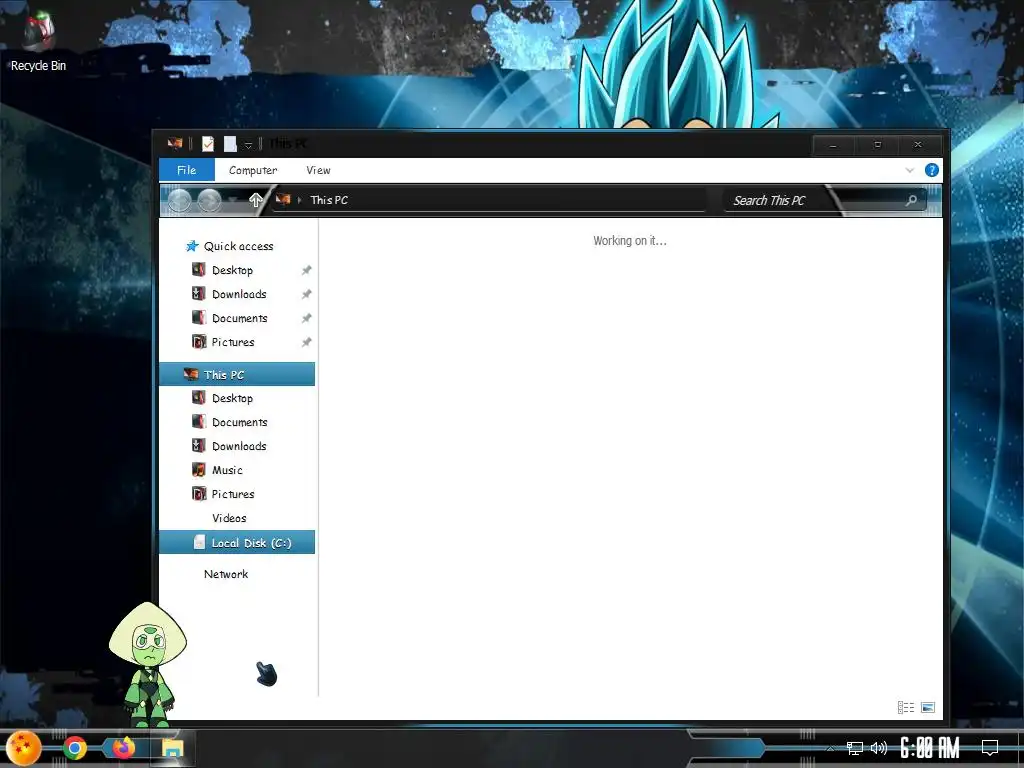Open the Dragon Ball Start button
1024x768 pixels.
[24, 747]
